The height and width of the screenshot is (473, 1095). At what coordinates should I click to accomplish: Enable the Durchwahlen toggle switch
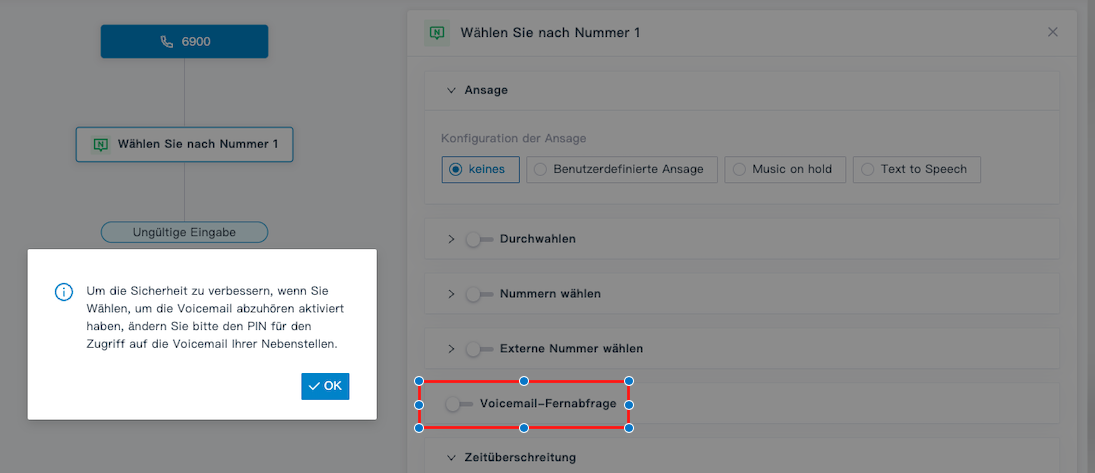click(x=479, y=239)
